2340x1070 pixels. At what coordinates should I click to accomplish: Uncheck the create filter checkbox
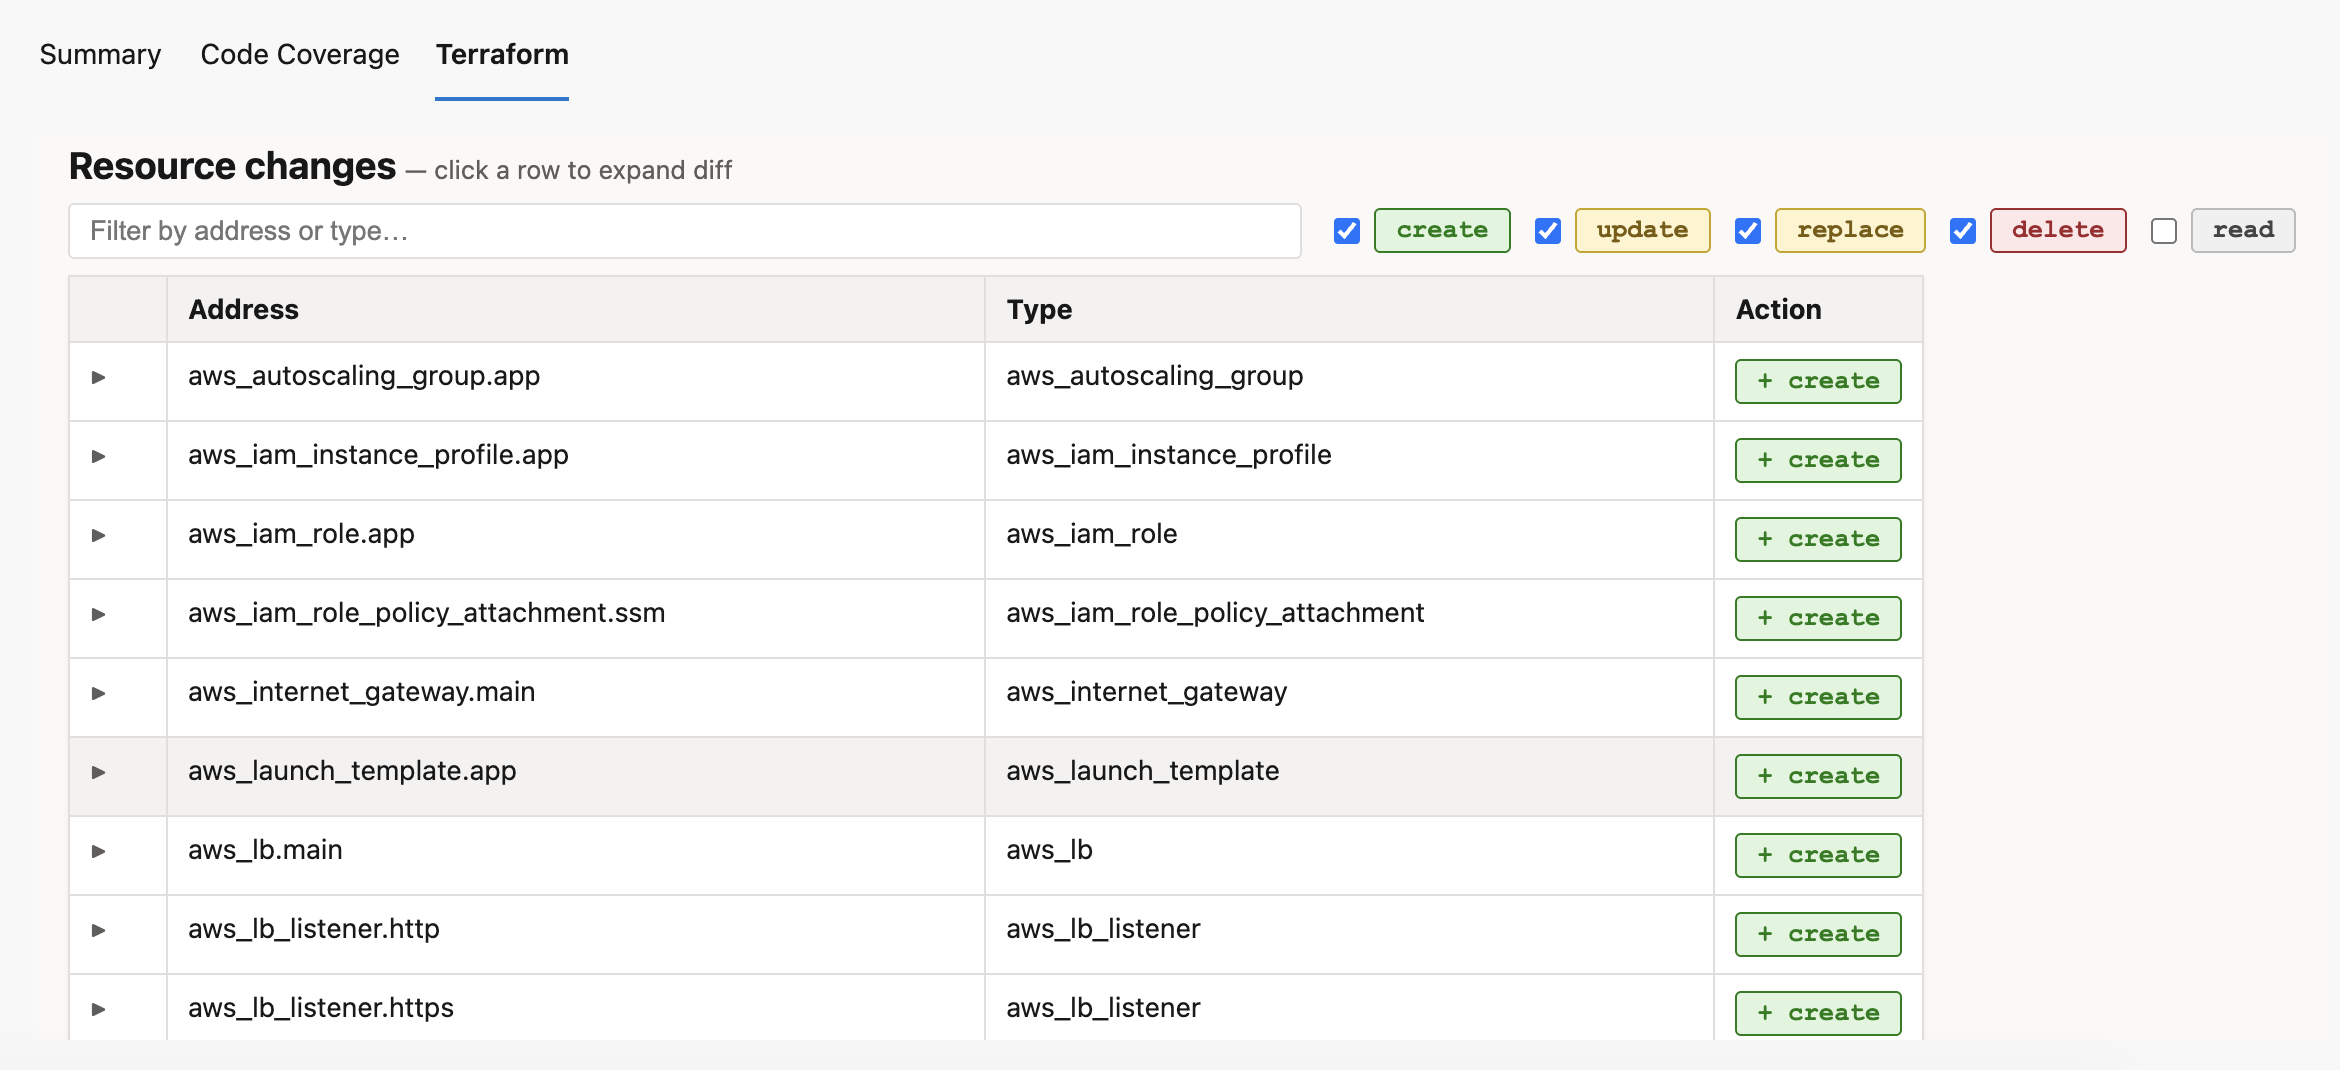click(1347, 231)
